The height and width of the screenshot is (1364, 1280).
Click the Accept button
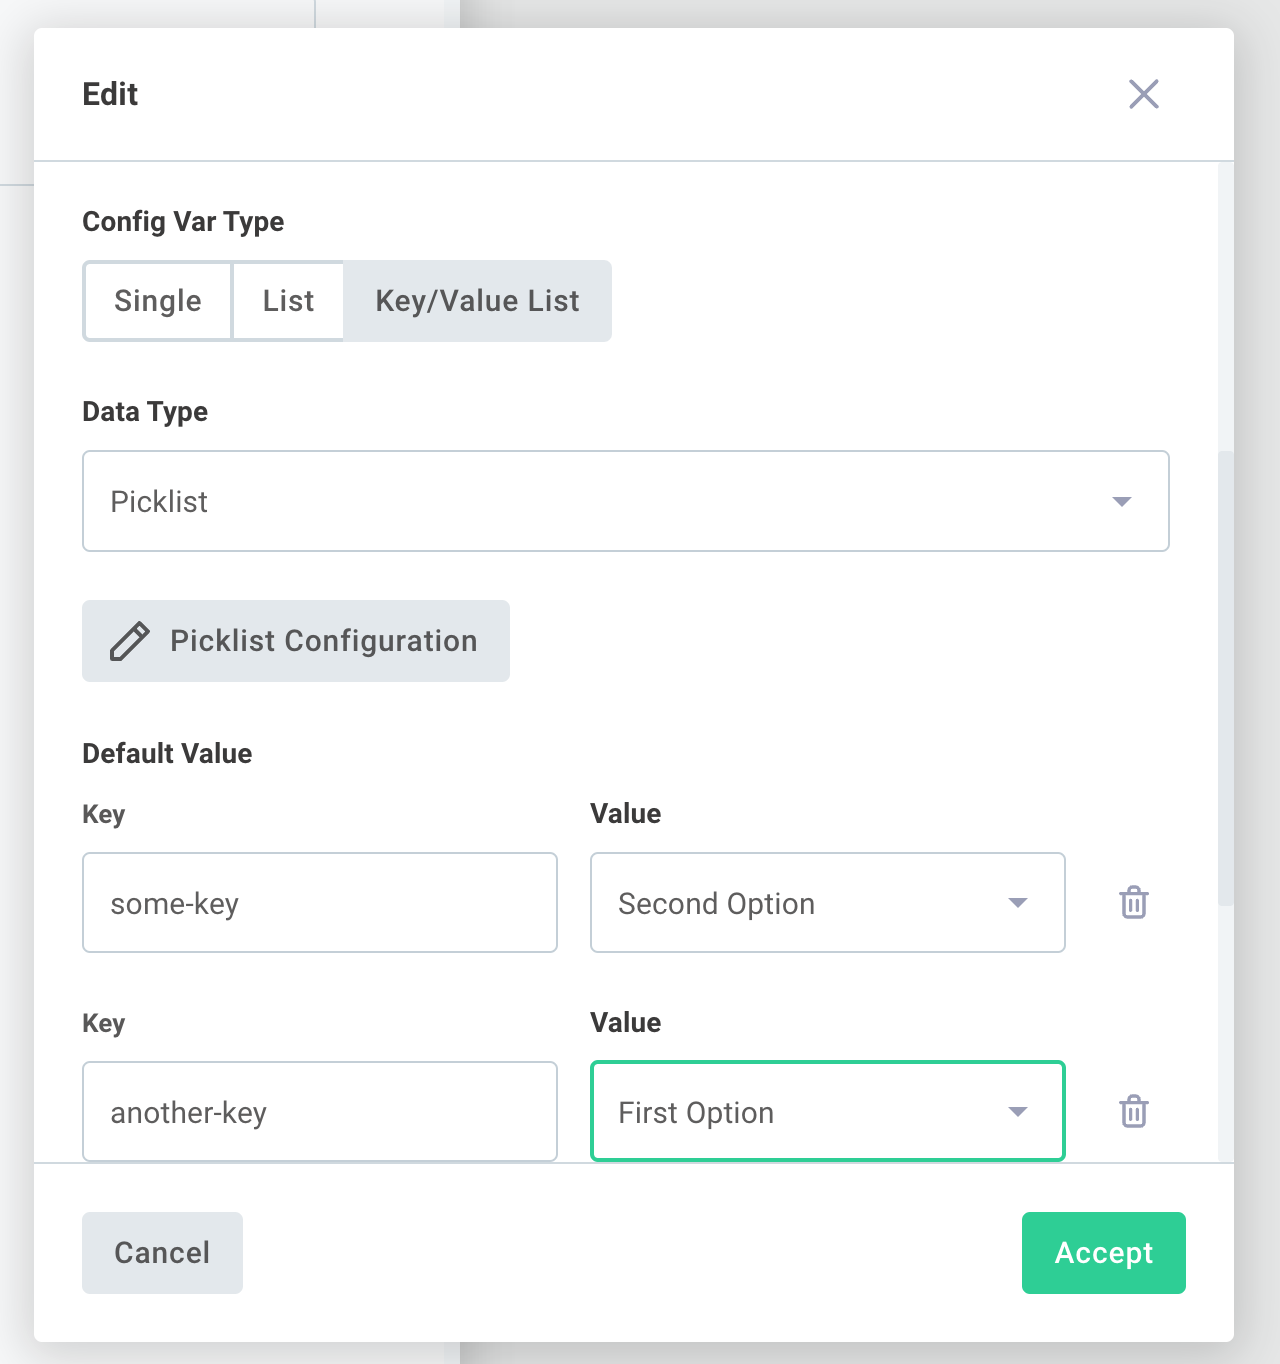pos(1104,1253)
